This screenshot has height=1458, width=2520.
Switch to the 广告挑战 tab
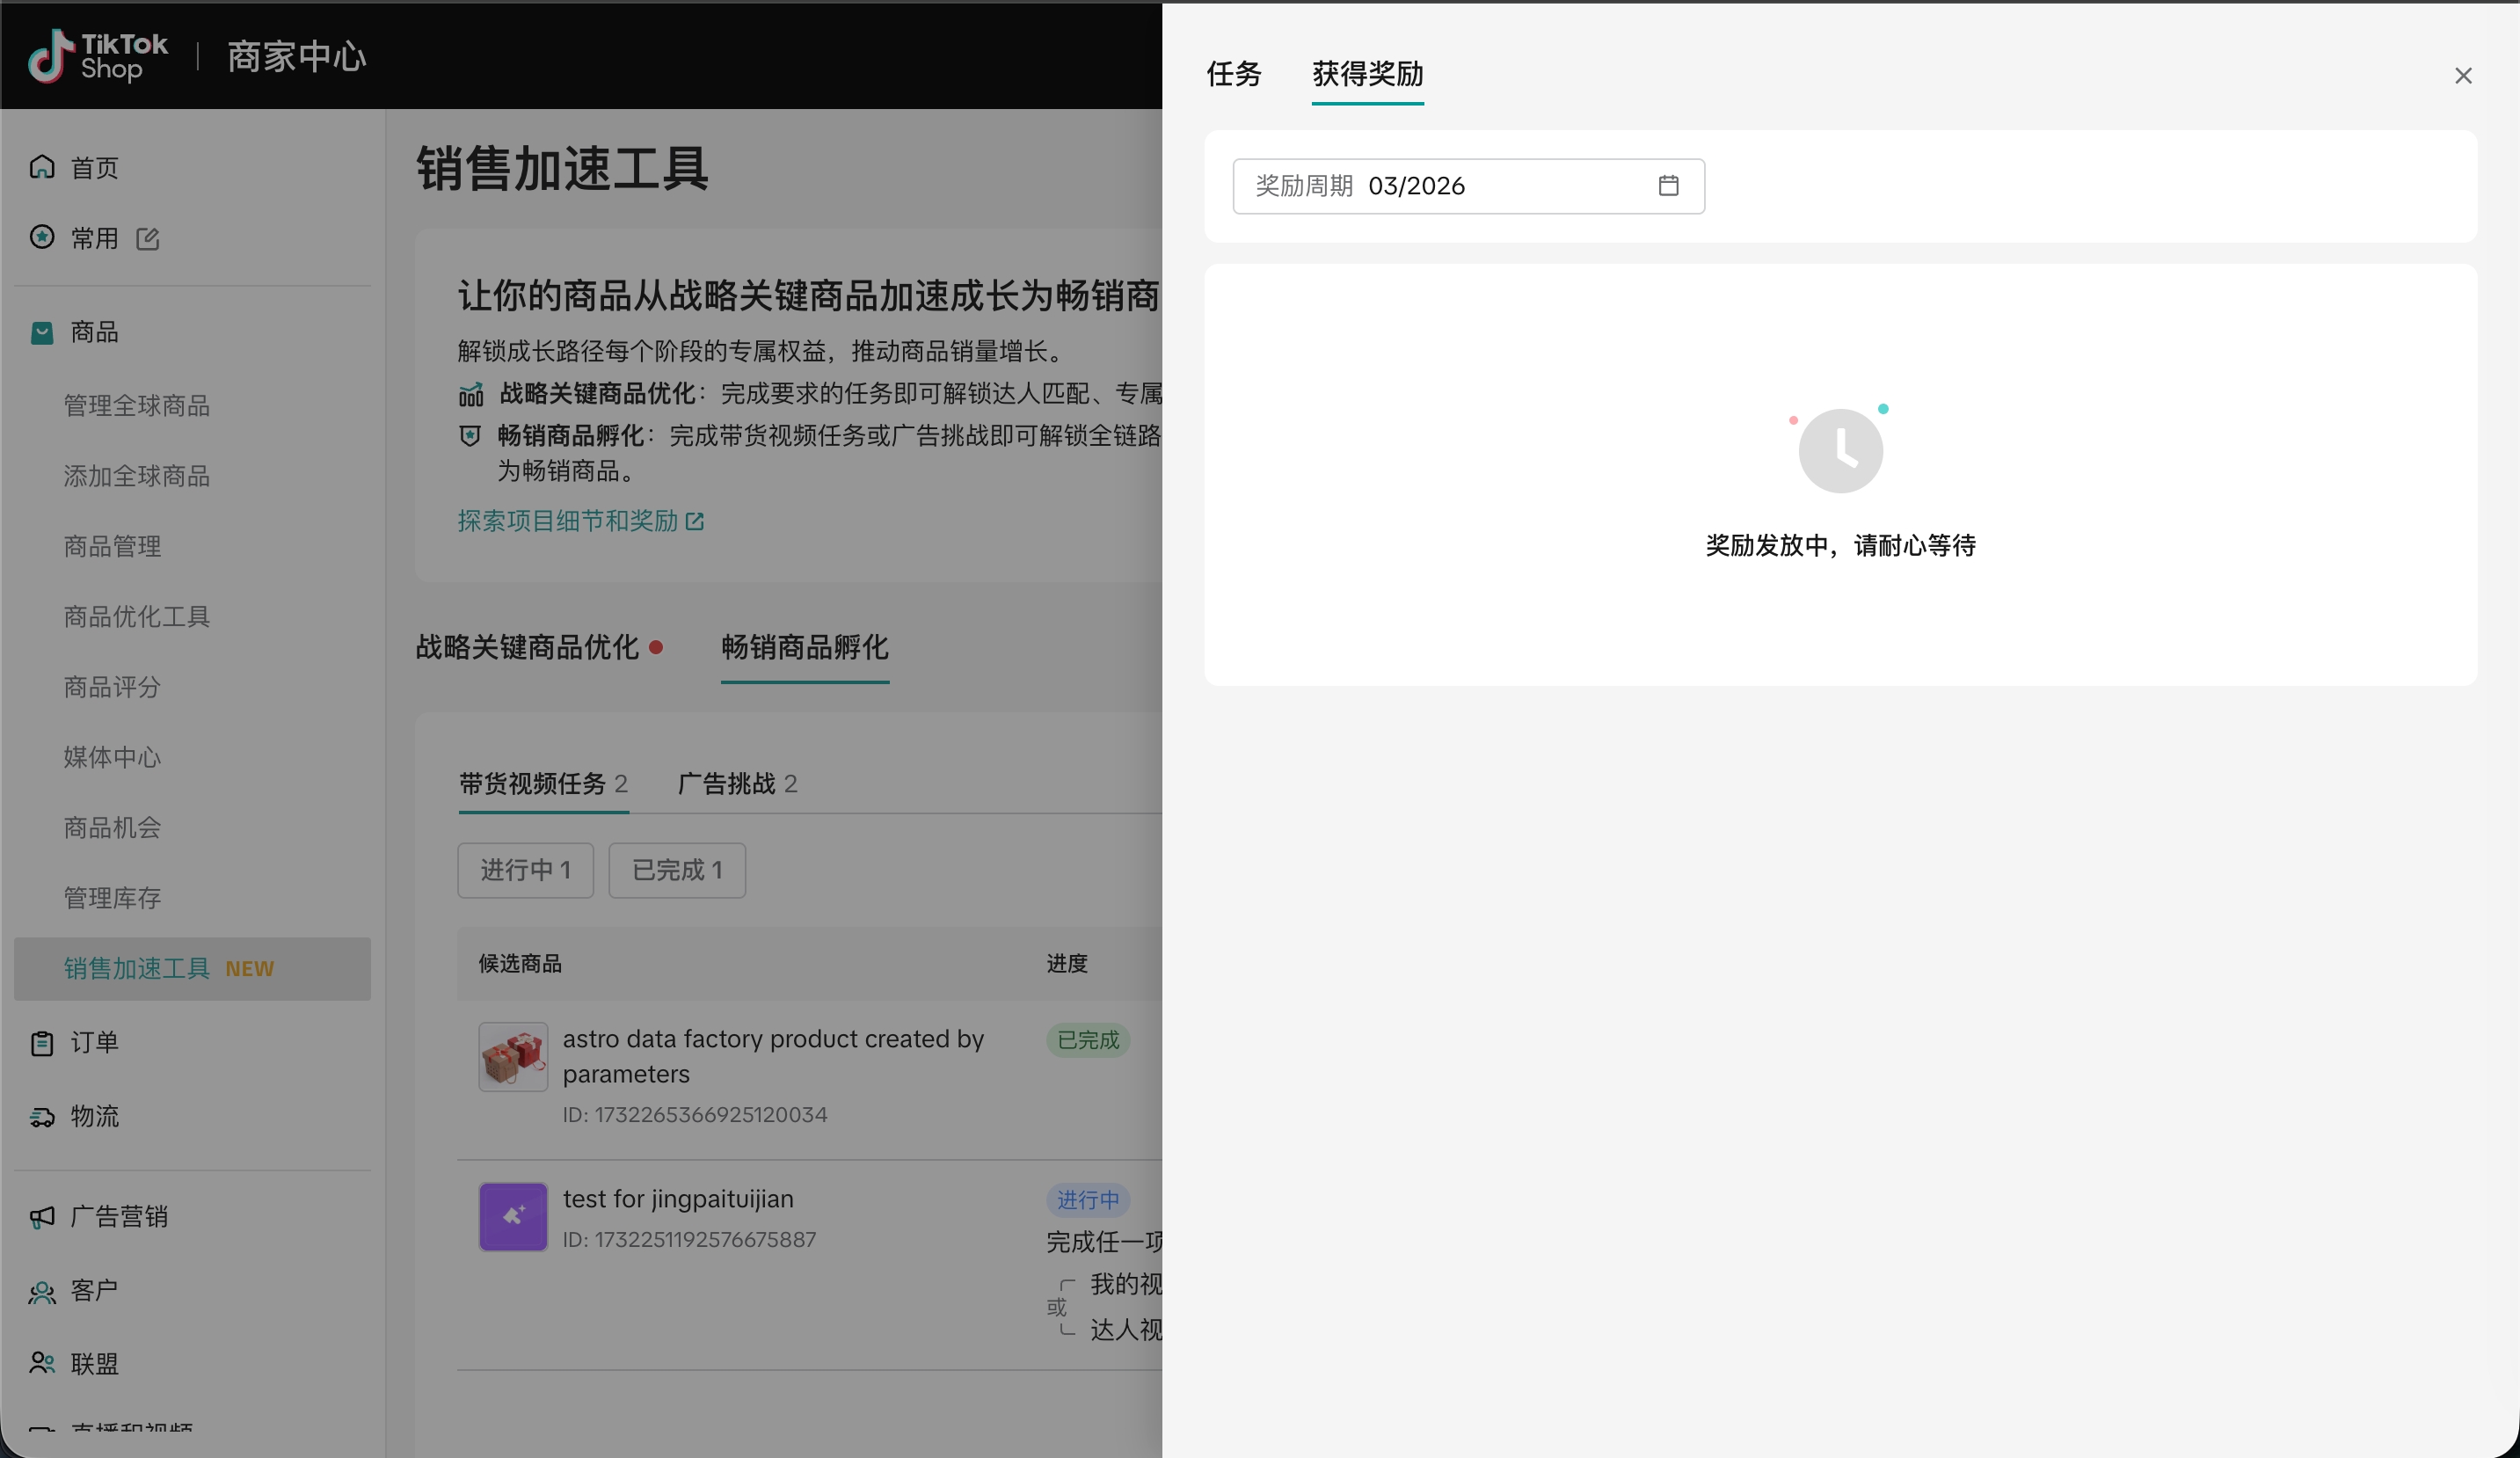pos(737,783)
